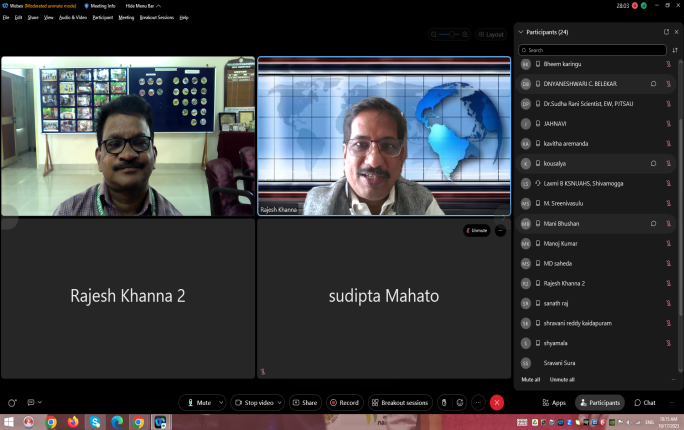Open video options arrow next to Stop video
Viewport: 684px width, 430px height.
coord(280,403)
